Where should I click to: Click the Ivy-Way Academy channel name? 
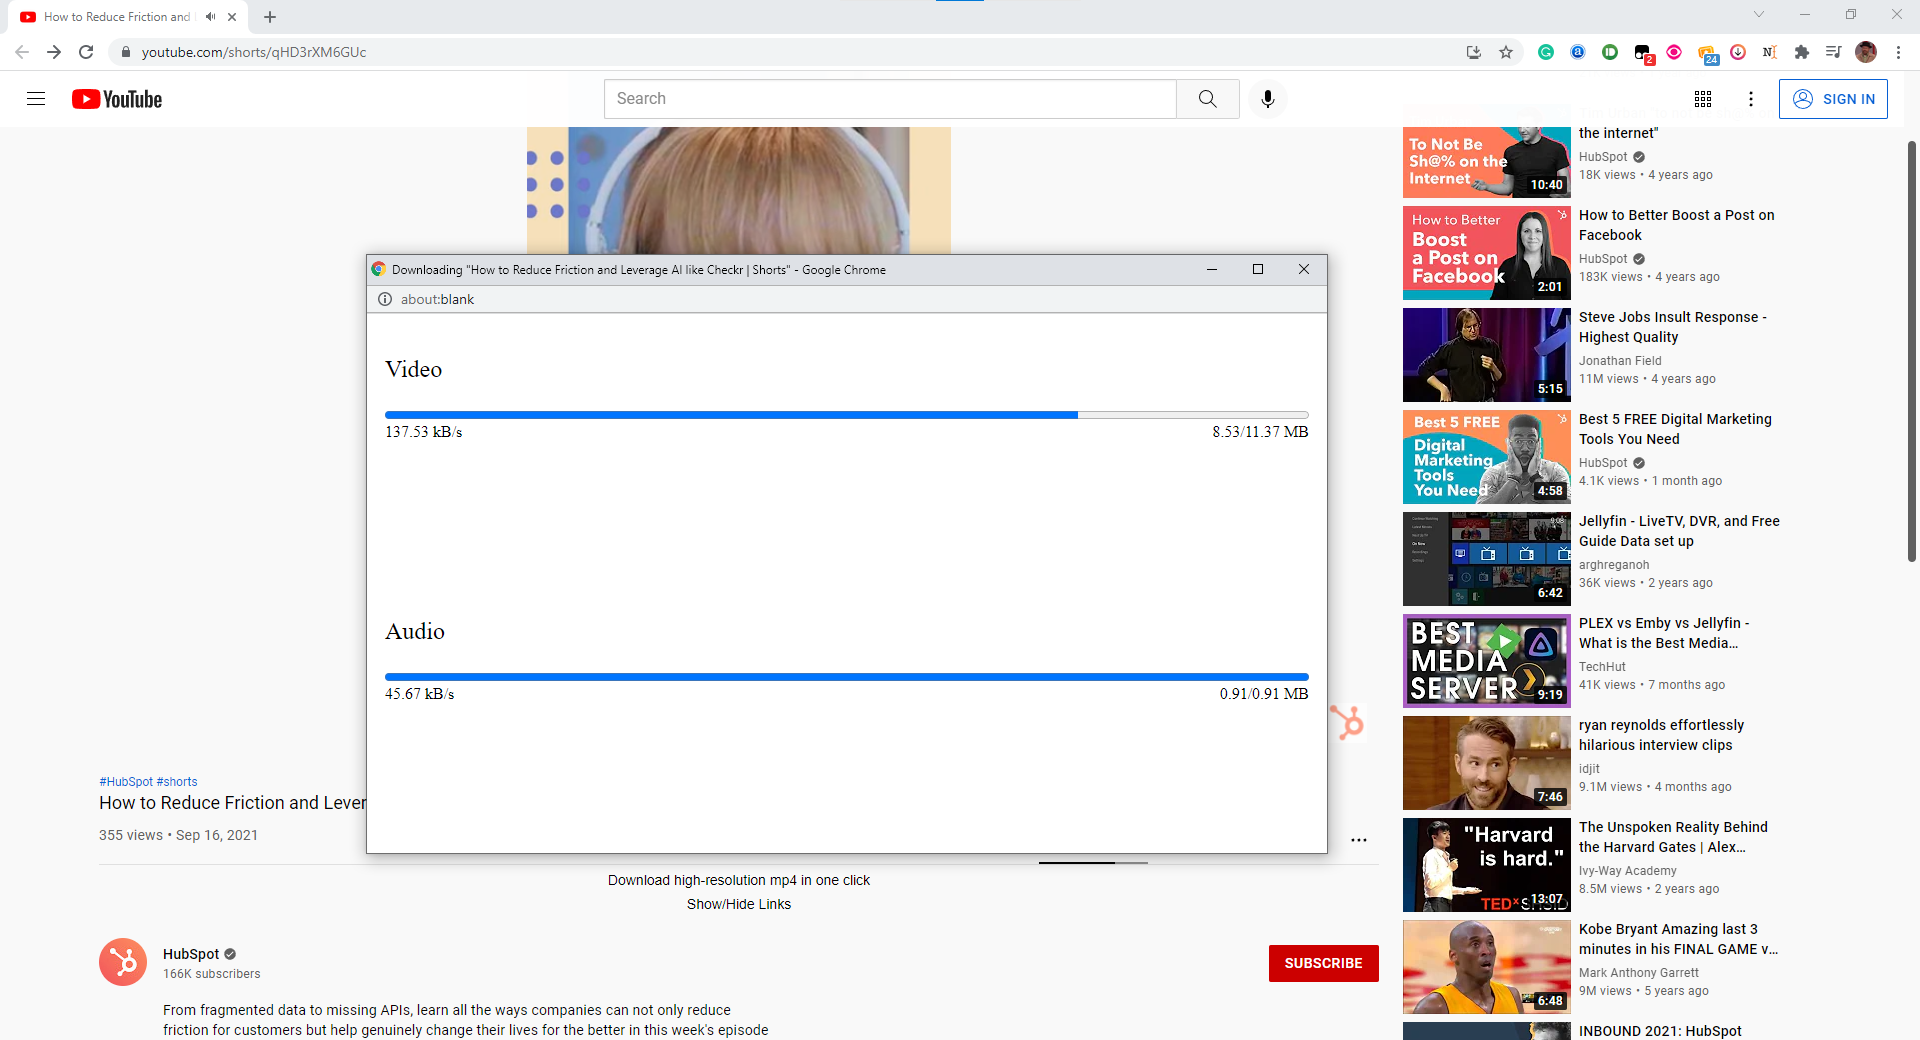[1628, 871]
